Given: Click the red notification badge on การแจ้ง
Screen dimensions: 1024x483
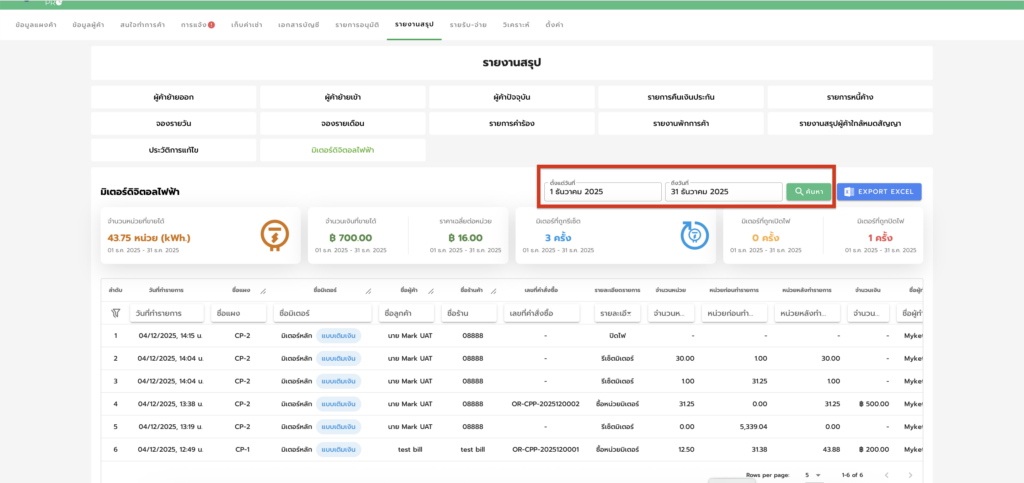Looking at the screenshot, I should point(211,24).
